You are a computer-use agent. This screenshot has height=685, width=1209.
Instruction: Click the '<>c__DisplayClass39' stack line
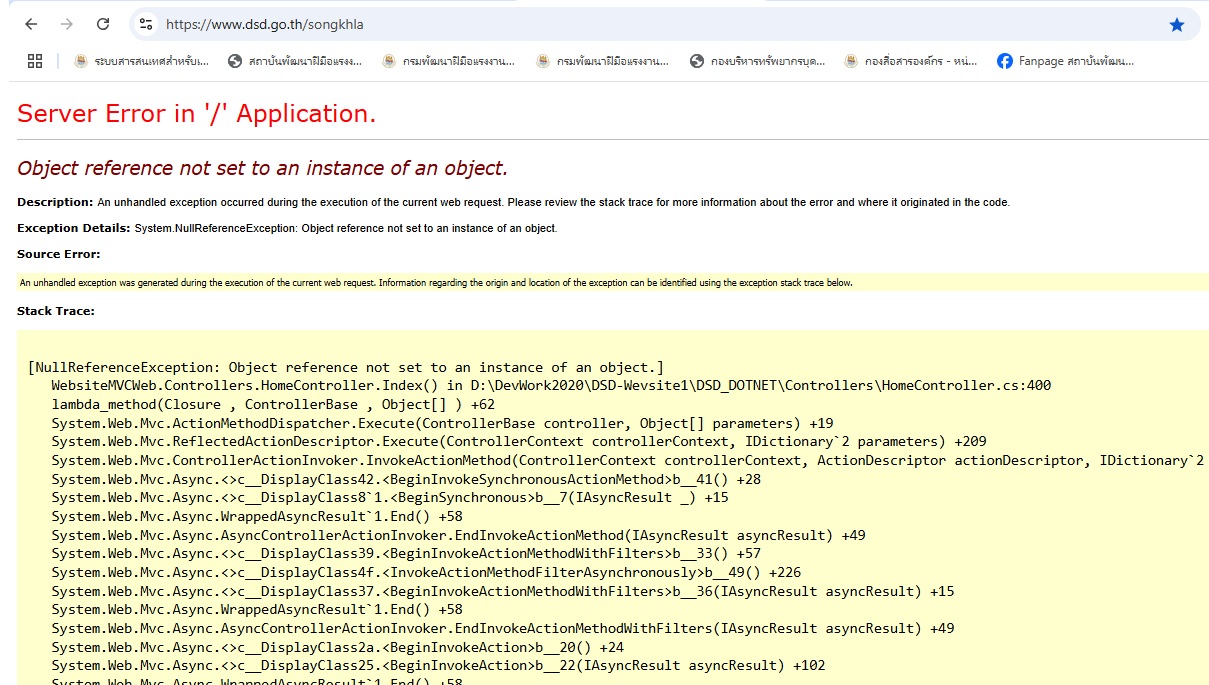click(406, 553)
